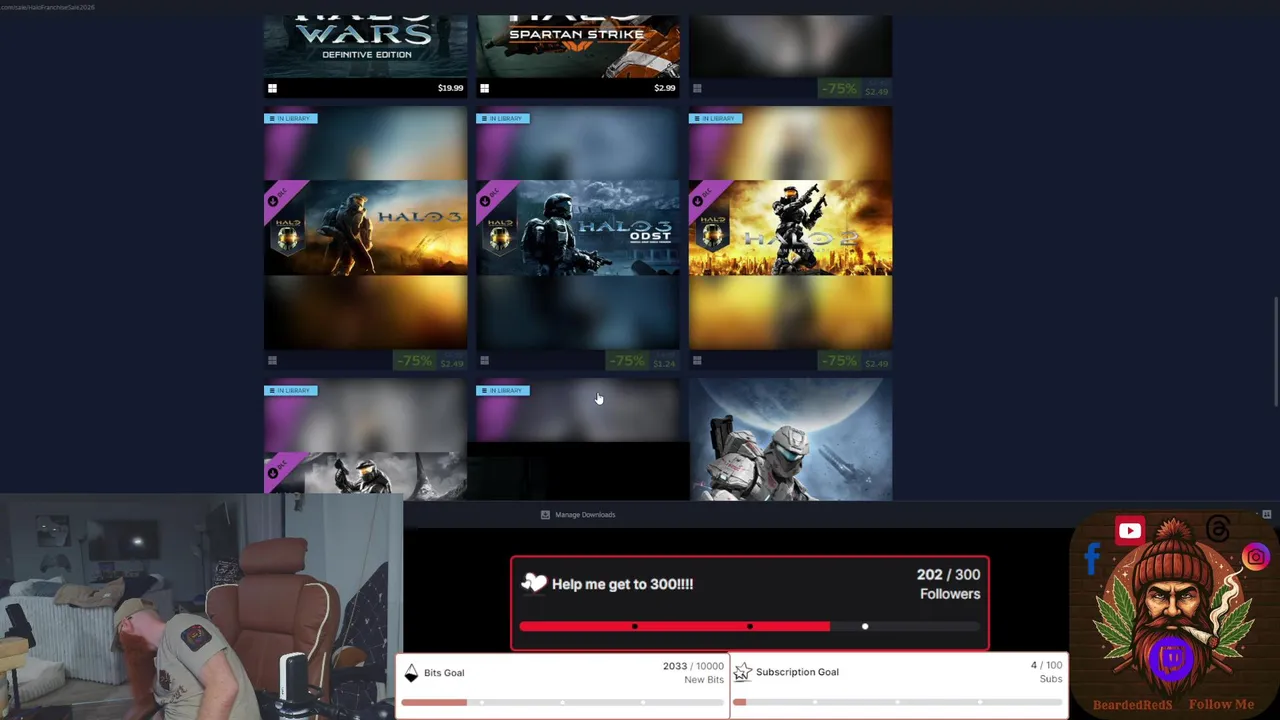Open the Halo 3 ODST DLC artwork
Screen dimensions: 1280x720
[x=578, y=228]
